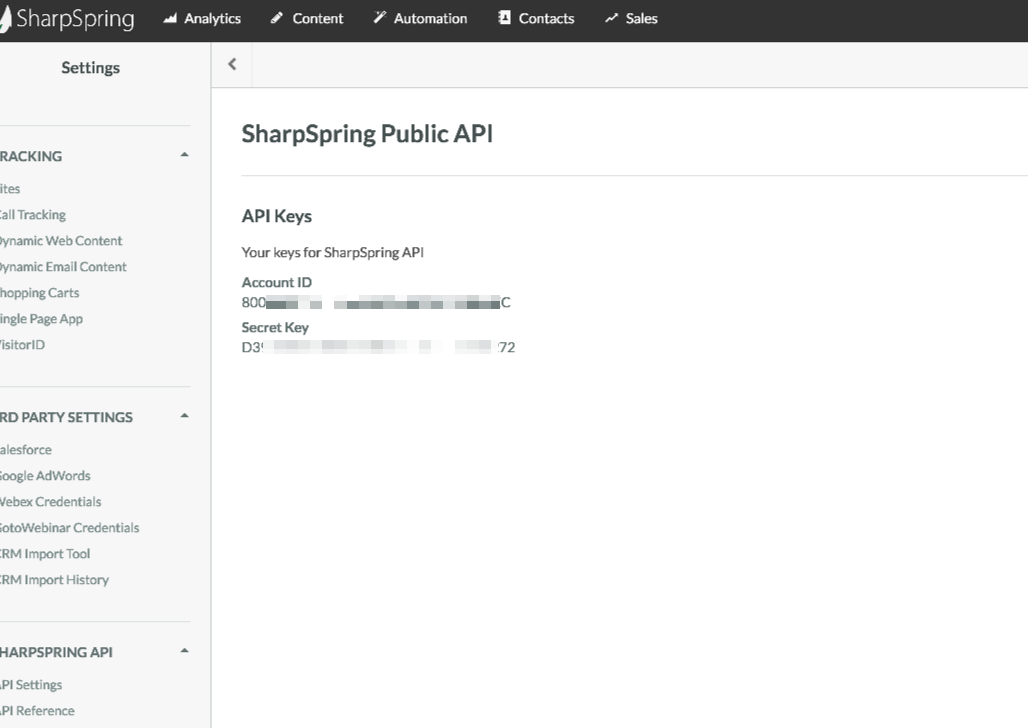Image resolution: width=1028 pixels, height=728 pixels.
Task: Click the API Keys heading
Action: pos(277,216)
